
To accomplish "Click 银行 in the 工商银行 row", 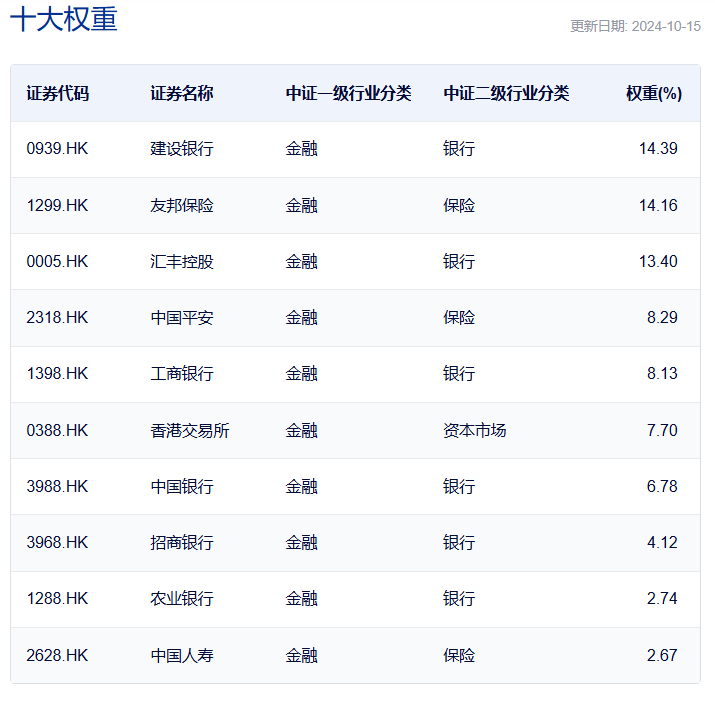I will pos(459,374).
